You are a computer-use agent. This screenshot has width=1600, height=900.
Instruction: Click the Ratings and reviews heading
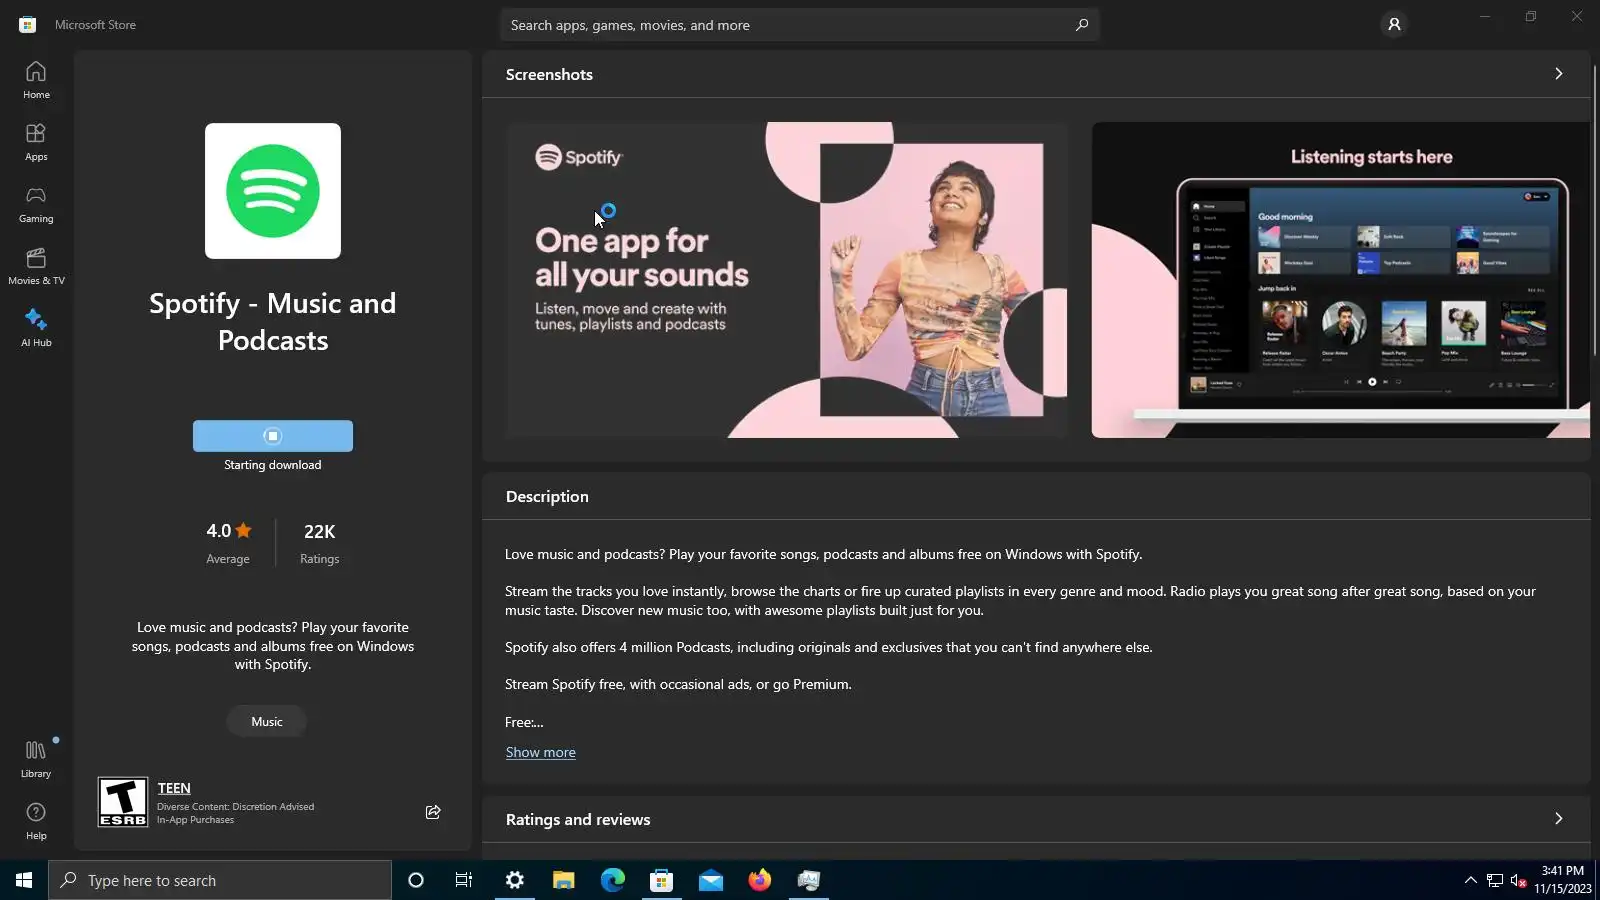coord(578,819)
